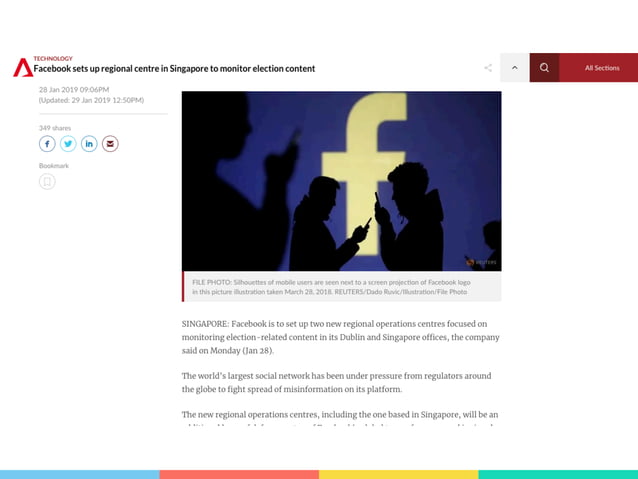Toggle the Bookmark icon for this article
This screenshot has height=479, width=638.
pos(47,182)
